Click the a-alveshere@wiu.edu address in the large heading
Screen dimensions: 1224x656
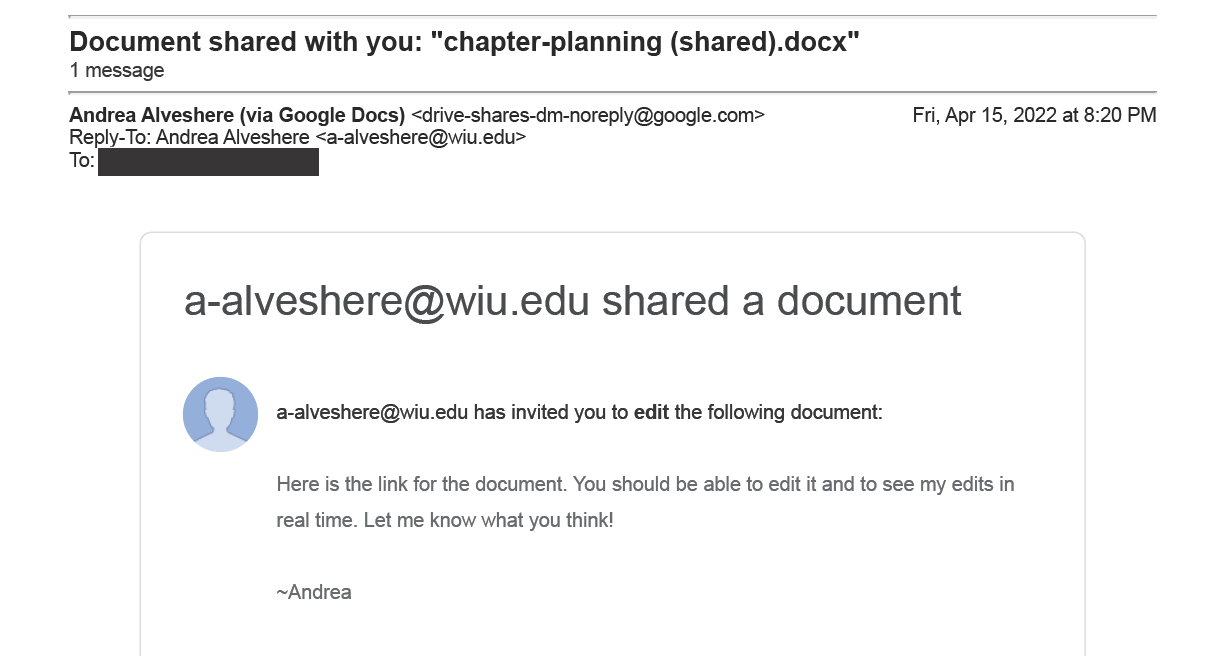pos(387,301)
